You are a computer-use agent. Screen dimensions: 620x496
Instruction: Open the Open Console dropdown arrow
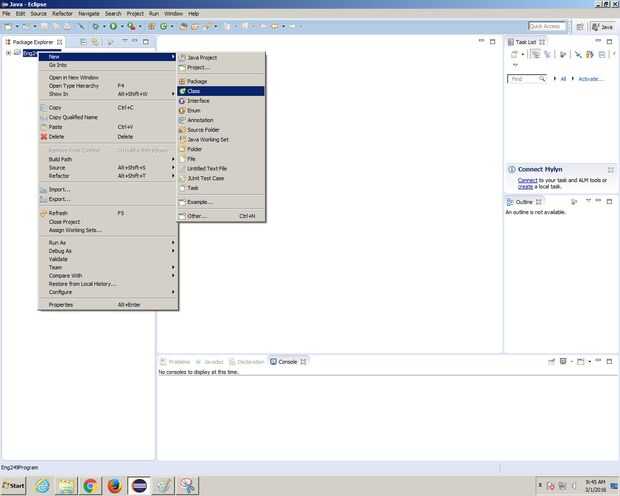(x=589, y=362)
